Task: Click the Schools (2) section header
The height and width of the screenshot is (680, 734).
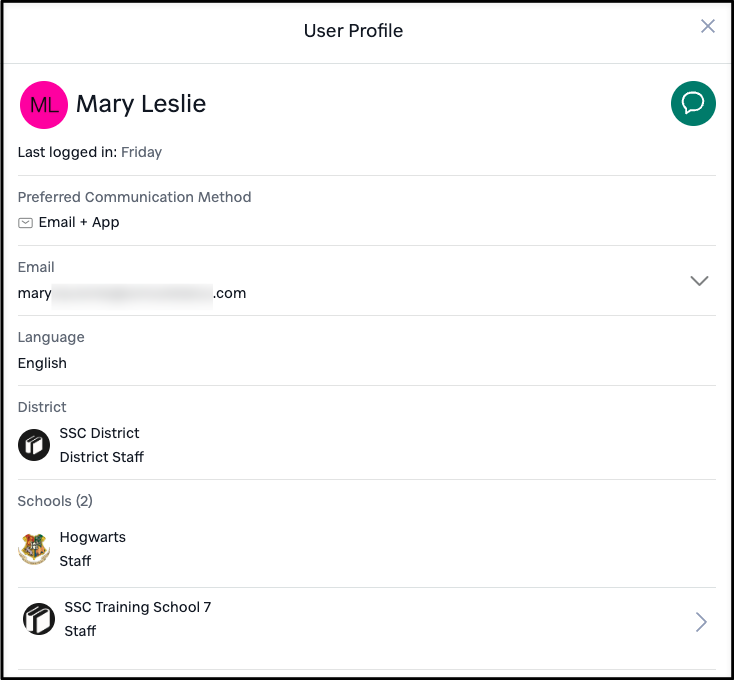Action: (x=55, y=501)
